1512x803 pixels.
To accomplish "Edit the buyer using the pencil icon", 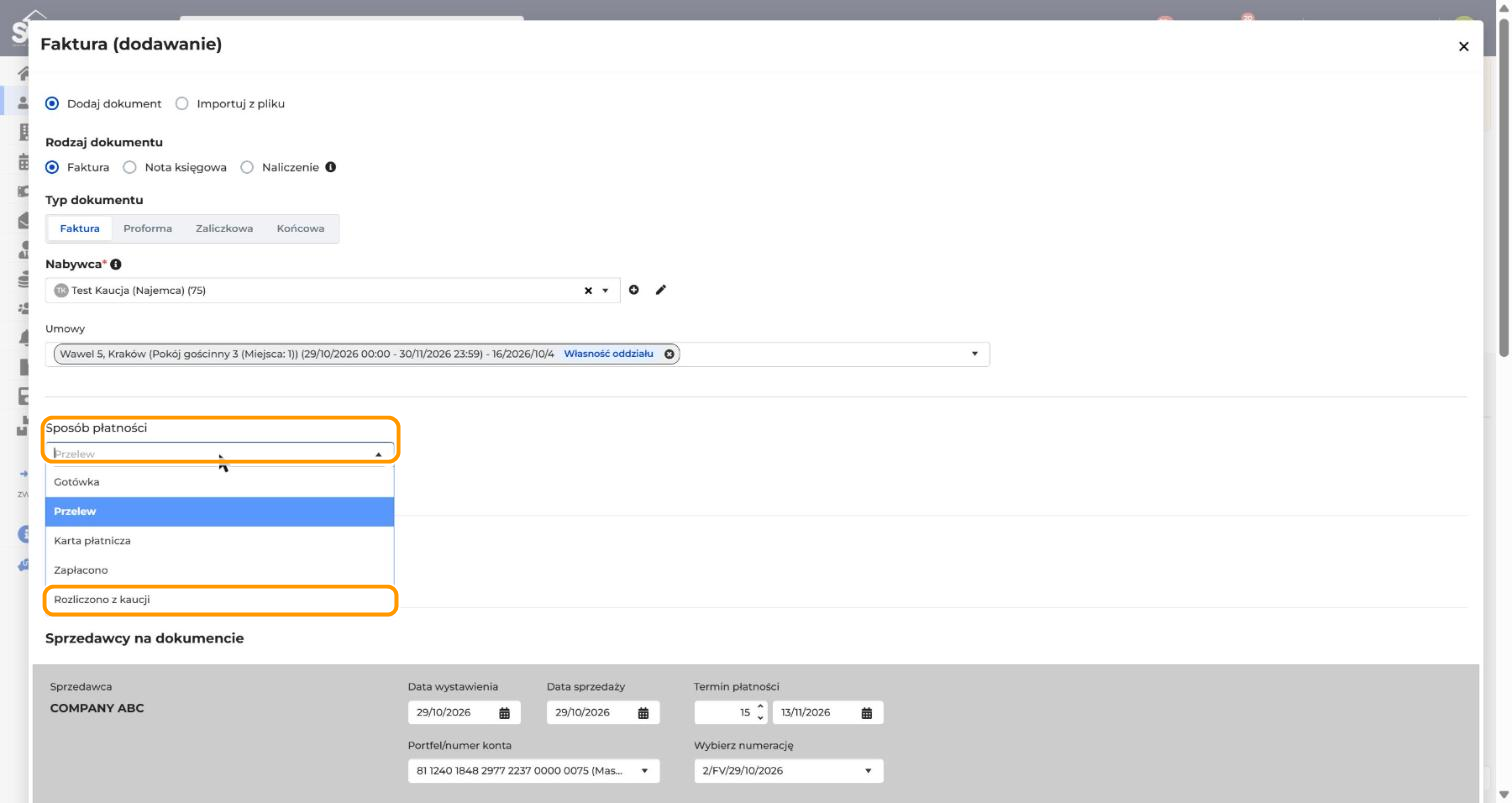I will (660, 290).
